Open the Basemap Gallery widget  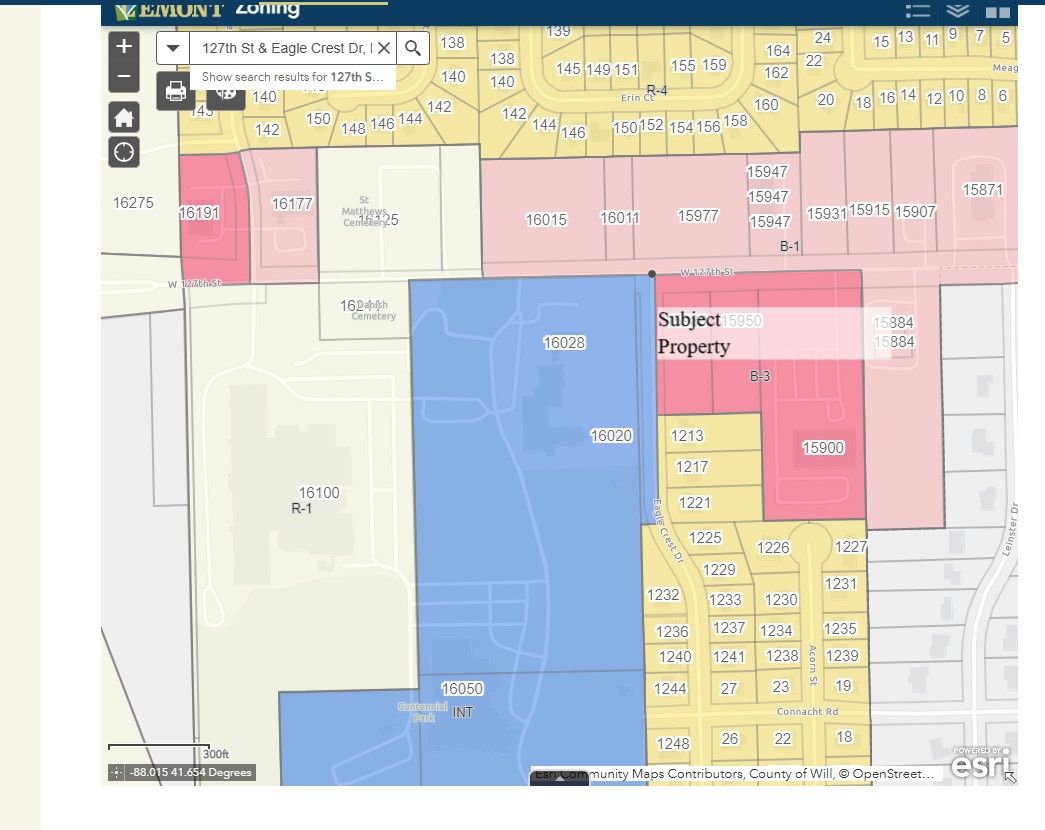tap(997, 12)
